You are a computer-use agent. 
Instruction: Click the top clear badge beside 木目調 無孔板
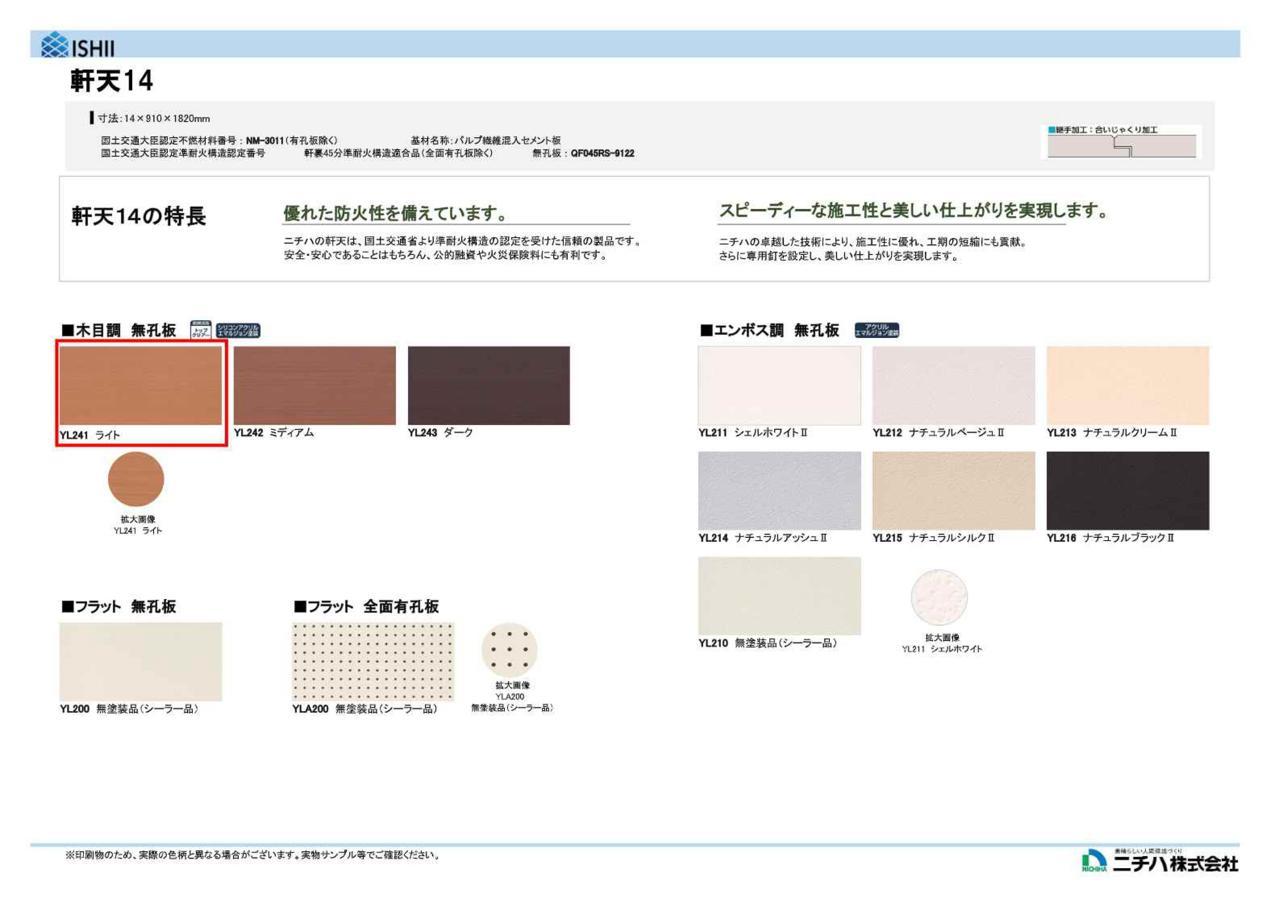coord(201,331)
